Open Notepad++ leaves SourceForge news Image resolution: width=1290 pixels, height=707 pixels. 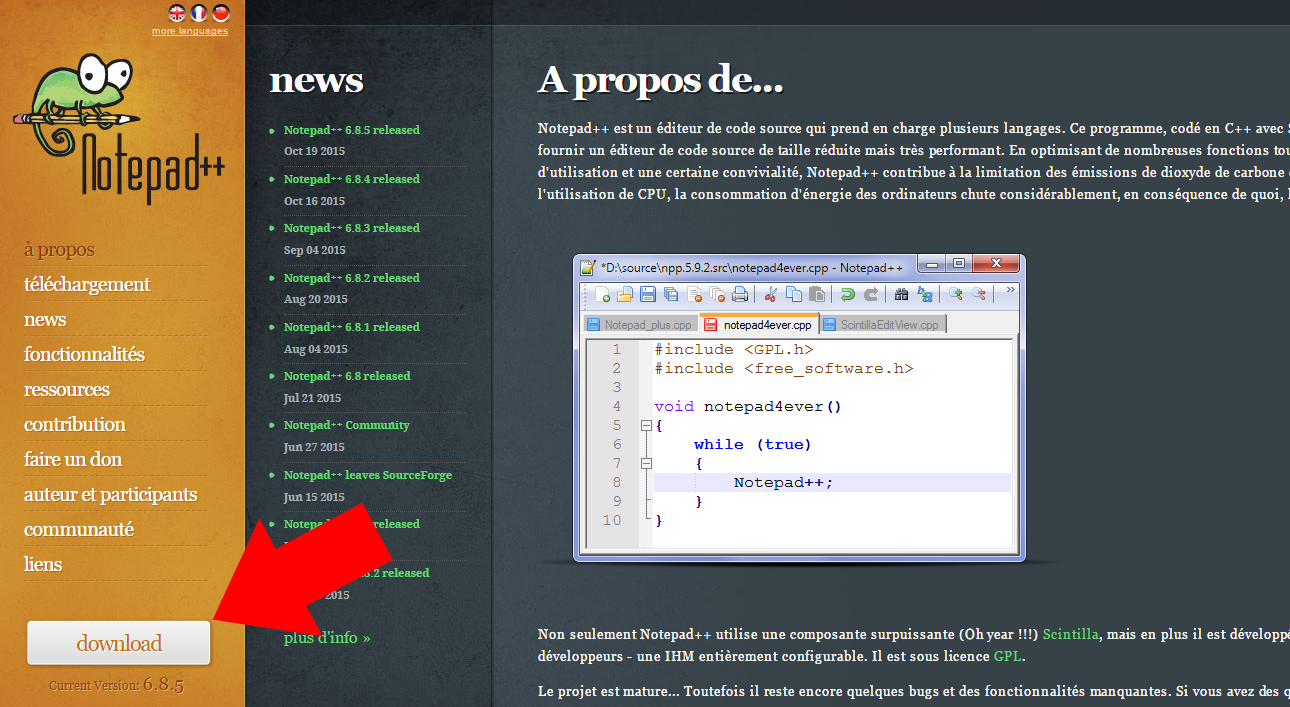[367, 475]
